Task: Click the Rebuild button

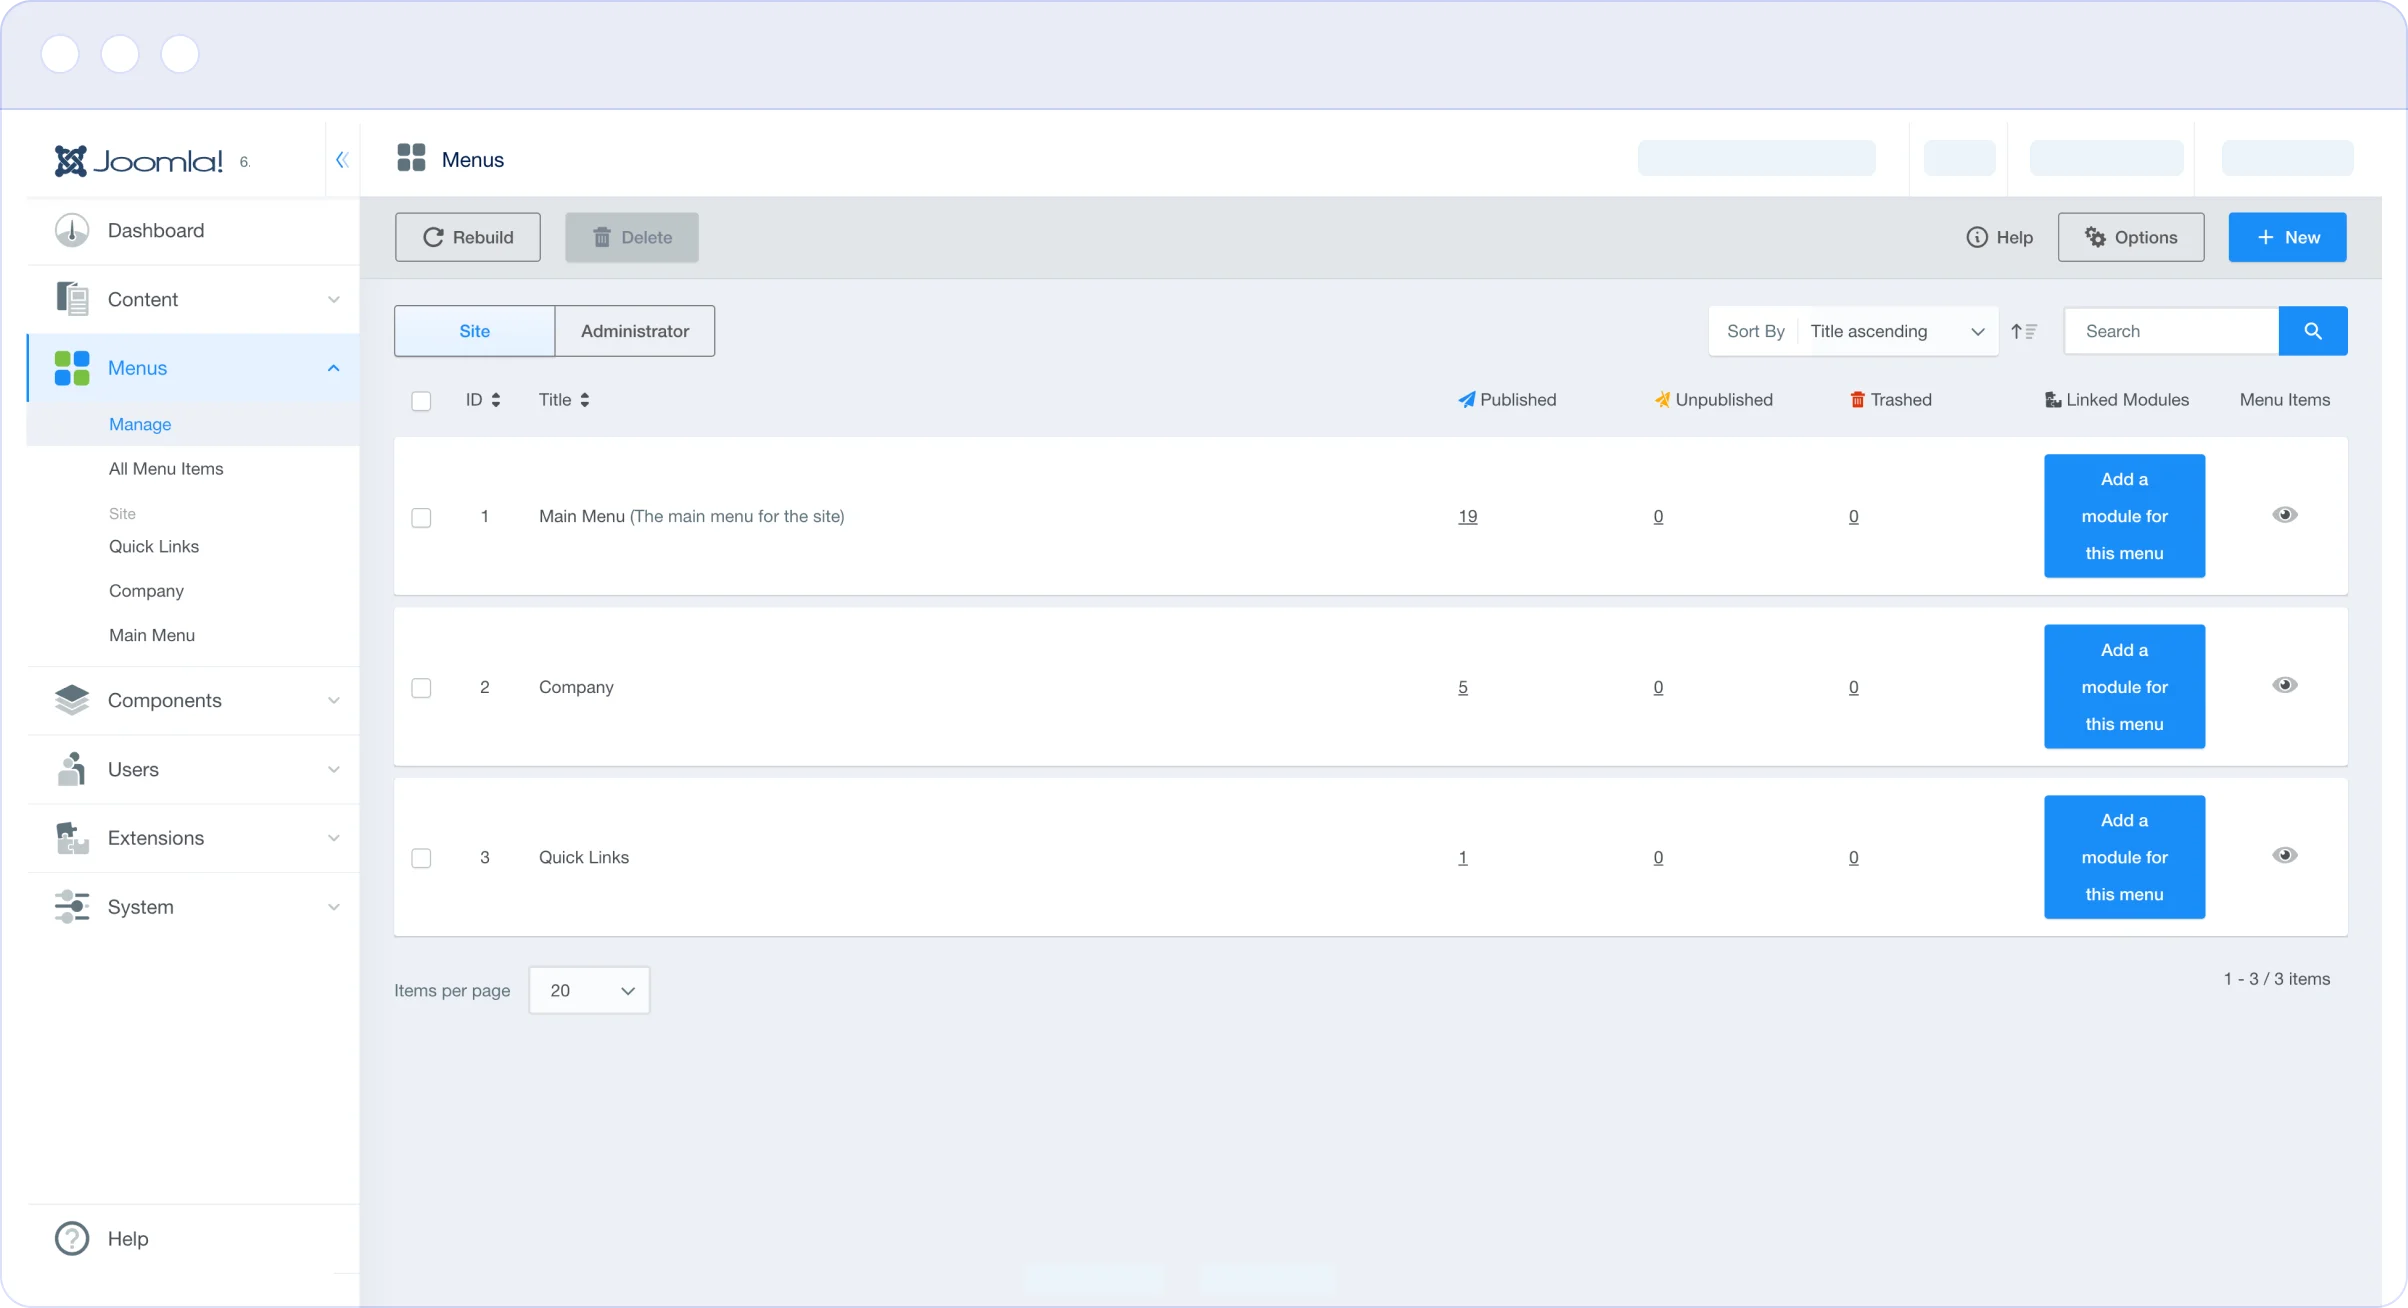Action: 468,237
